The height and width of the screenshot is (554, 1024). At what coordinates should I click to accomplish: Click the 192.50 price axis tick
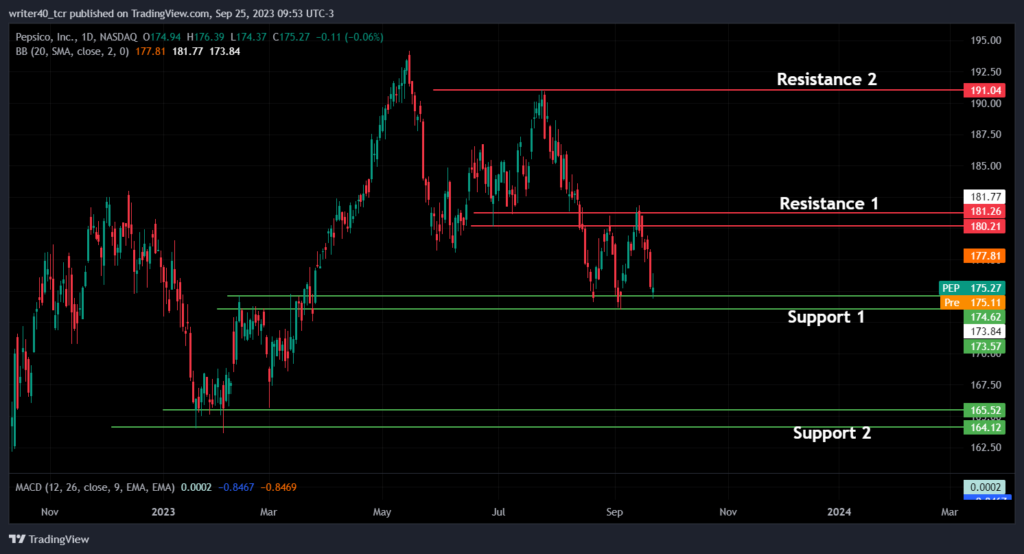coord(985,72)
